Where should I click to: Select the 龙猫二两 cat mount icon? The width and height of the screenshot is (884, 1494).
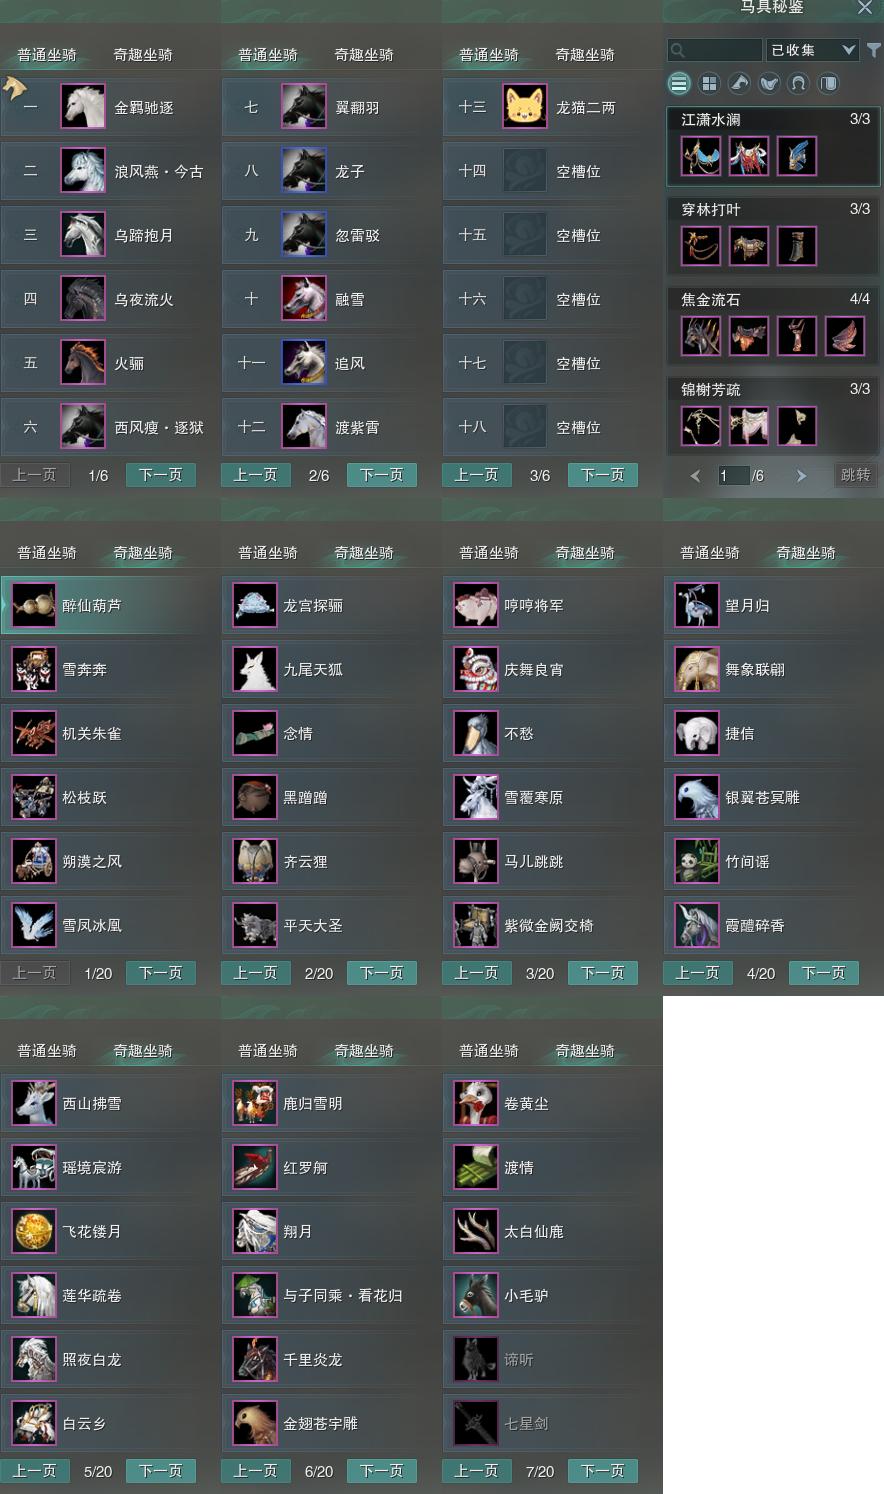524,106
